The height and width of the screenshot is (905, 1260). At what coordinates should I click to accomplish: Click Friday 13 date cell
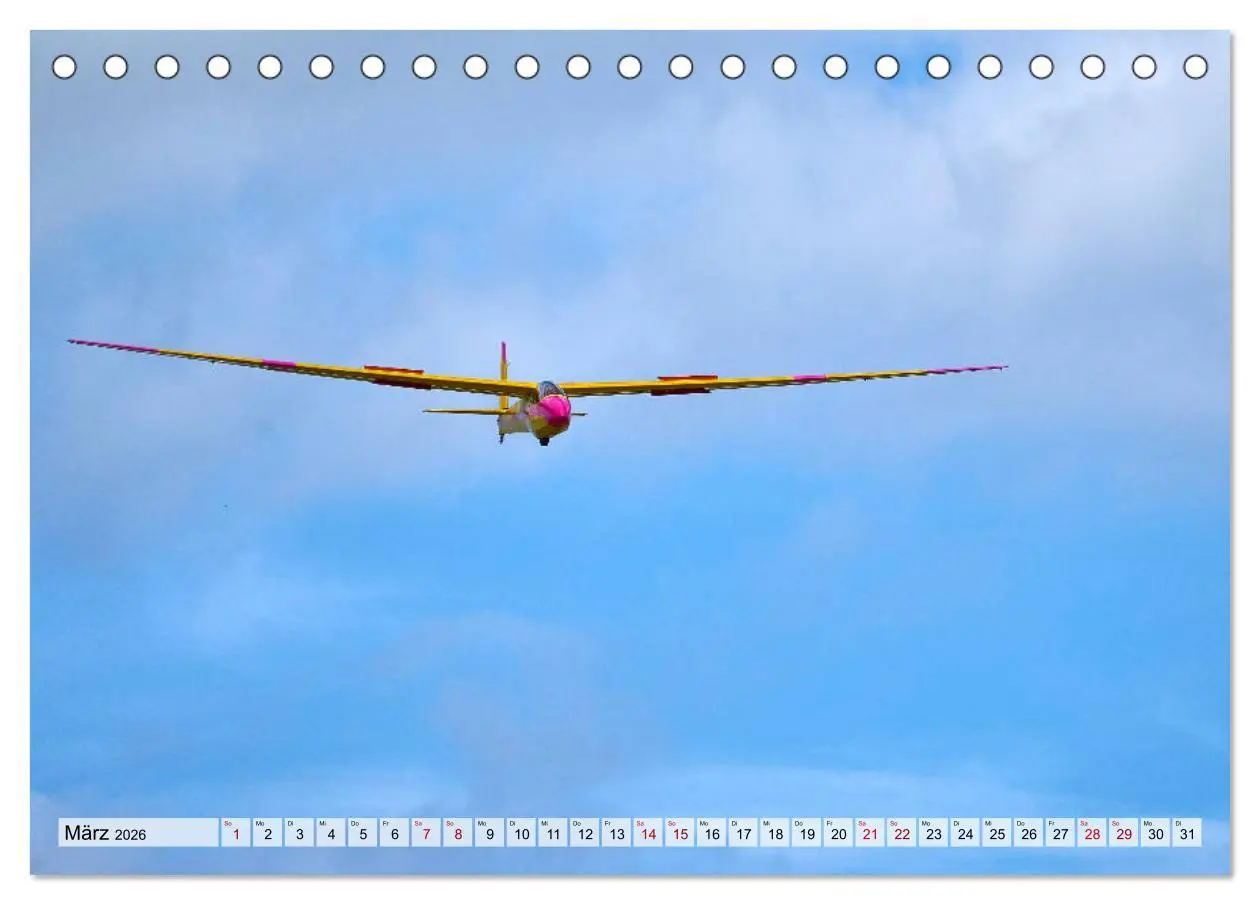tap(616, 833)
